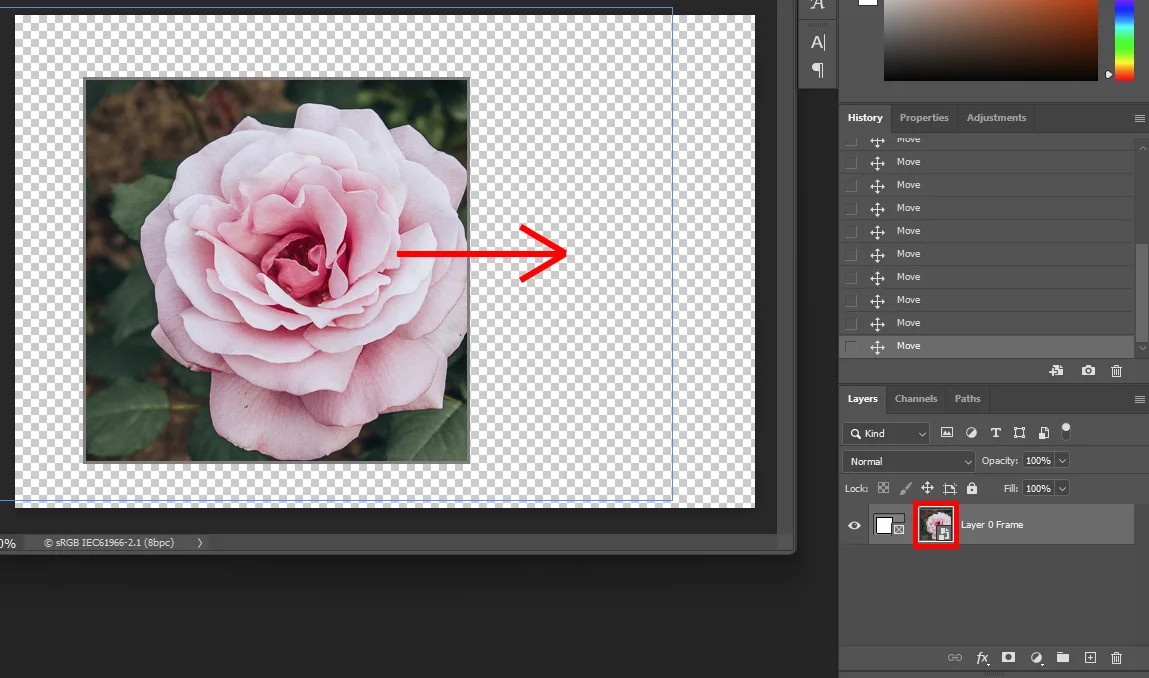Screen dimensions: 1149x678
Task: Click the Opacity 100% field
Action: click(x=1038, y=460)
